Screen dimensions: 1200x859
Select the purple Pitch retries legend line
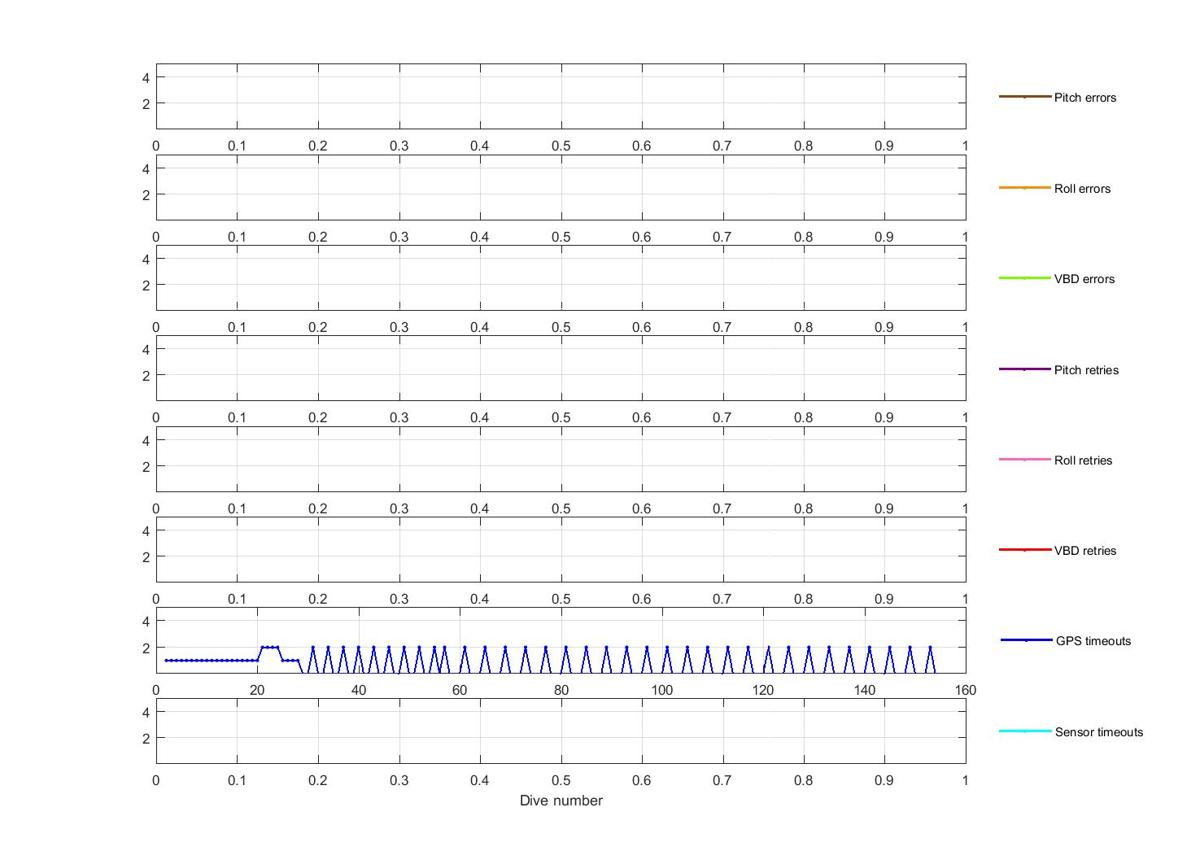pos(1024,370)
